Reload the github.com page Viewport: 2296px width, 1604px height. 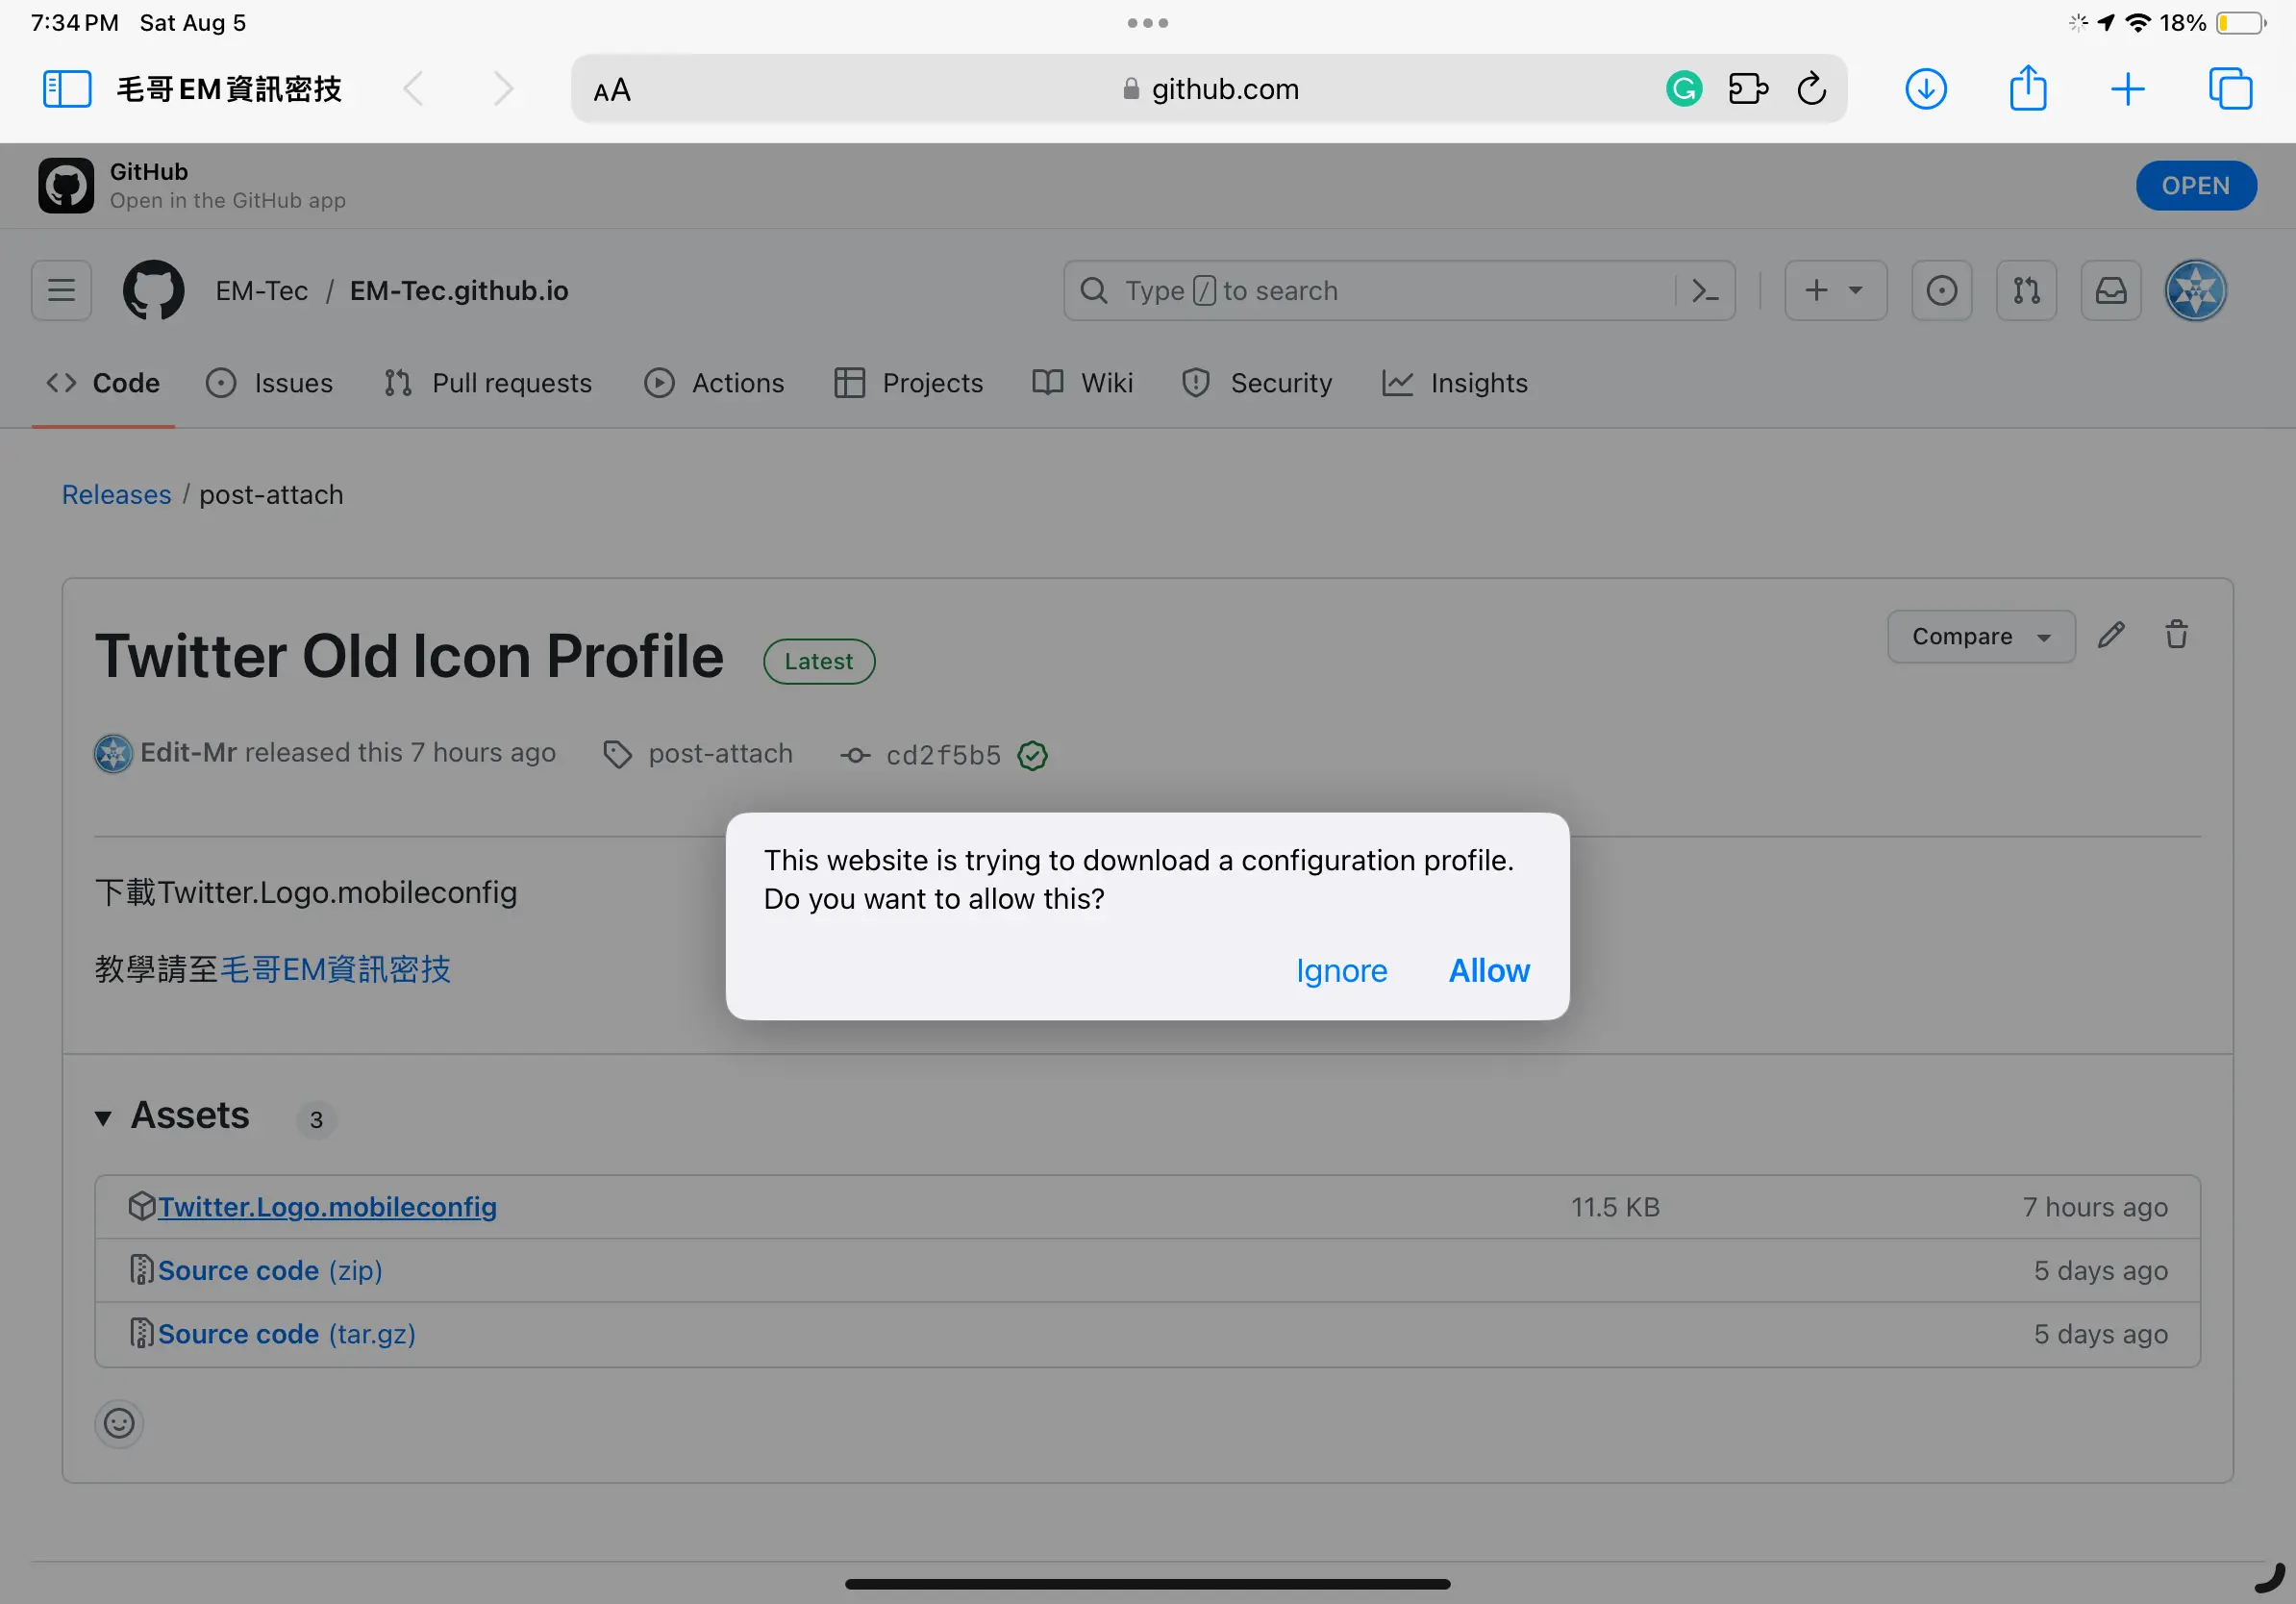click(x=1812, y=89)
